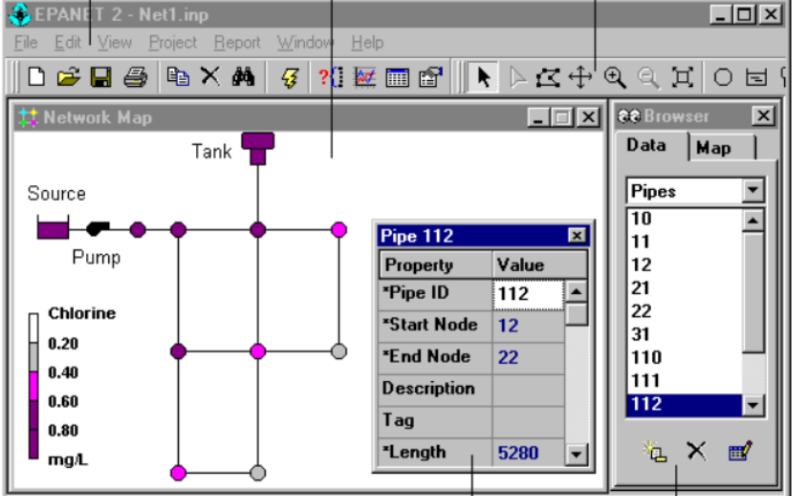Switch to the Map tab in Browser
The width and height of the screenshot is (792, 496).
pos(713,147)
